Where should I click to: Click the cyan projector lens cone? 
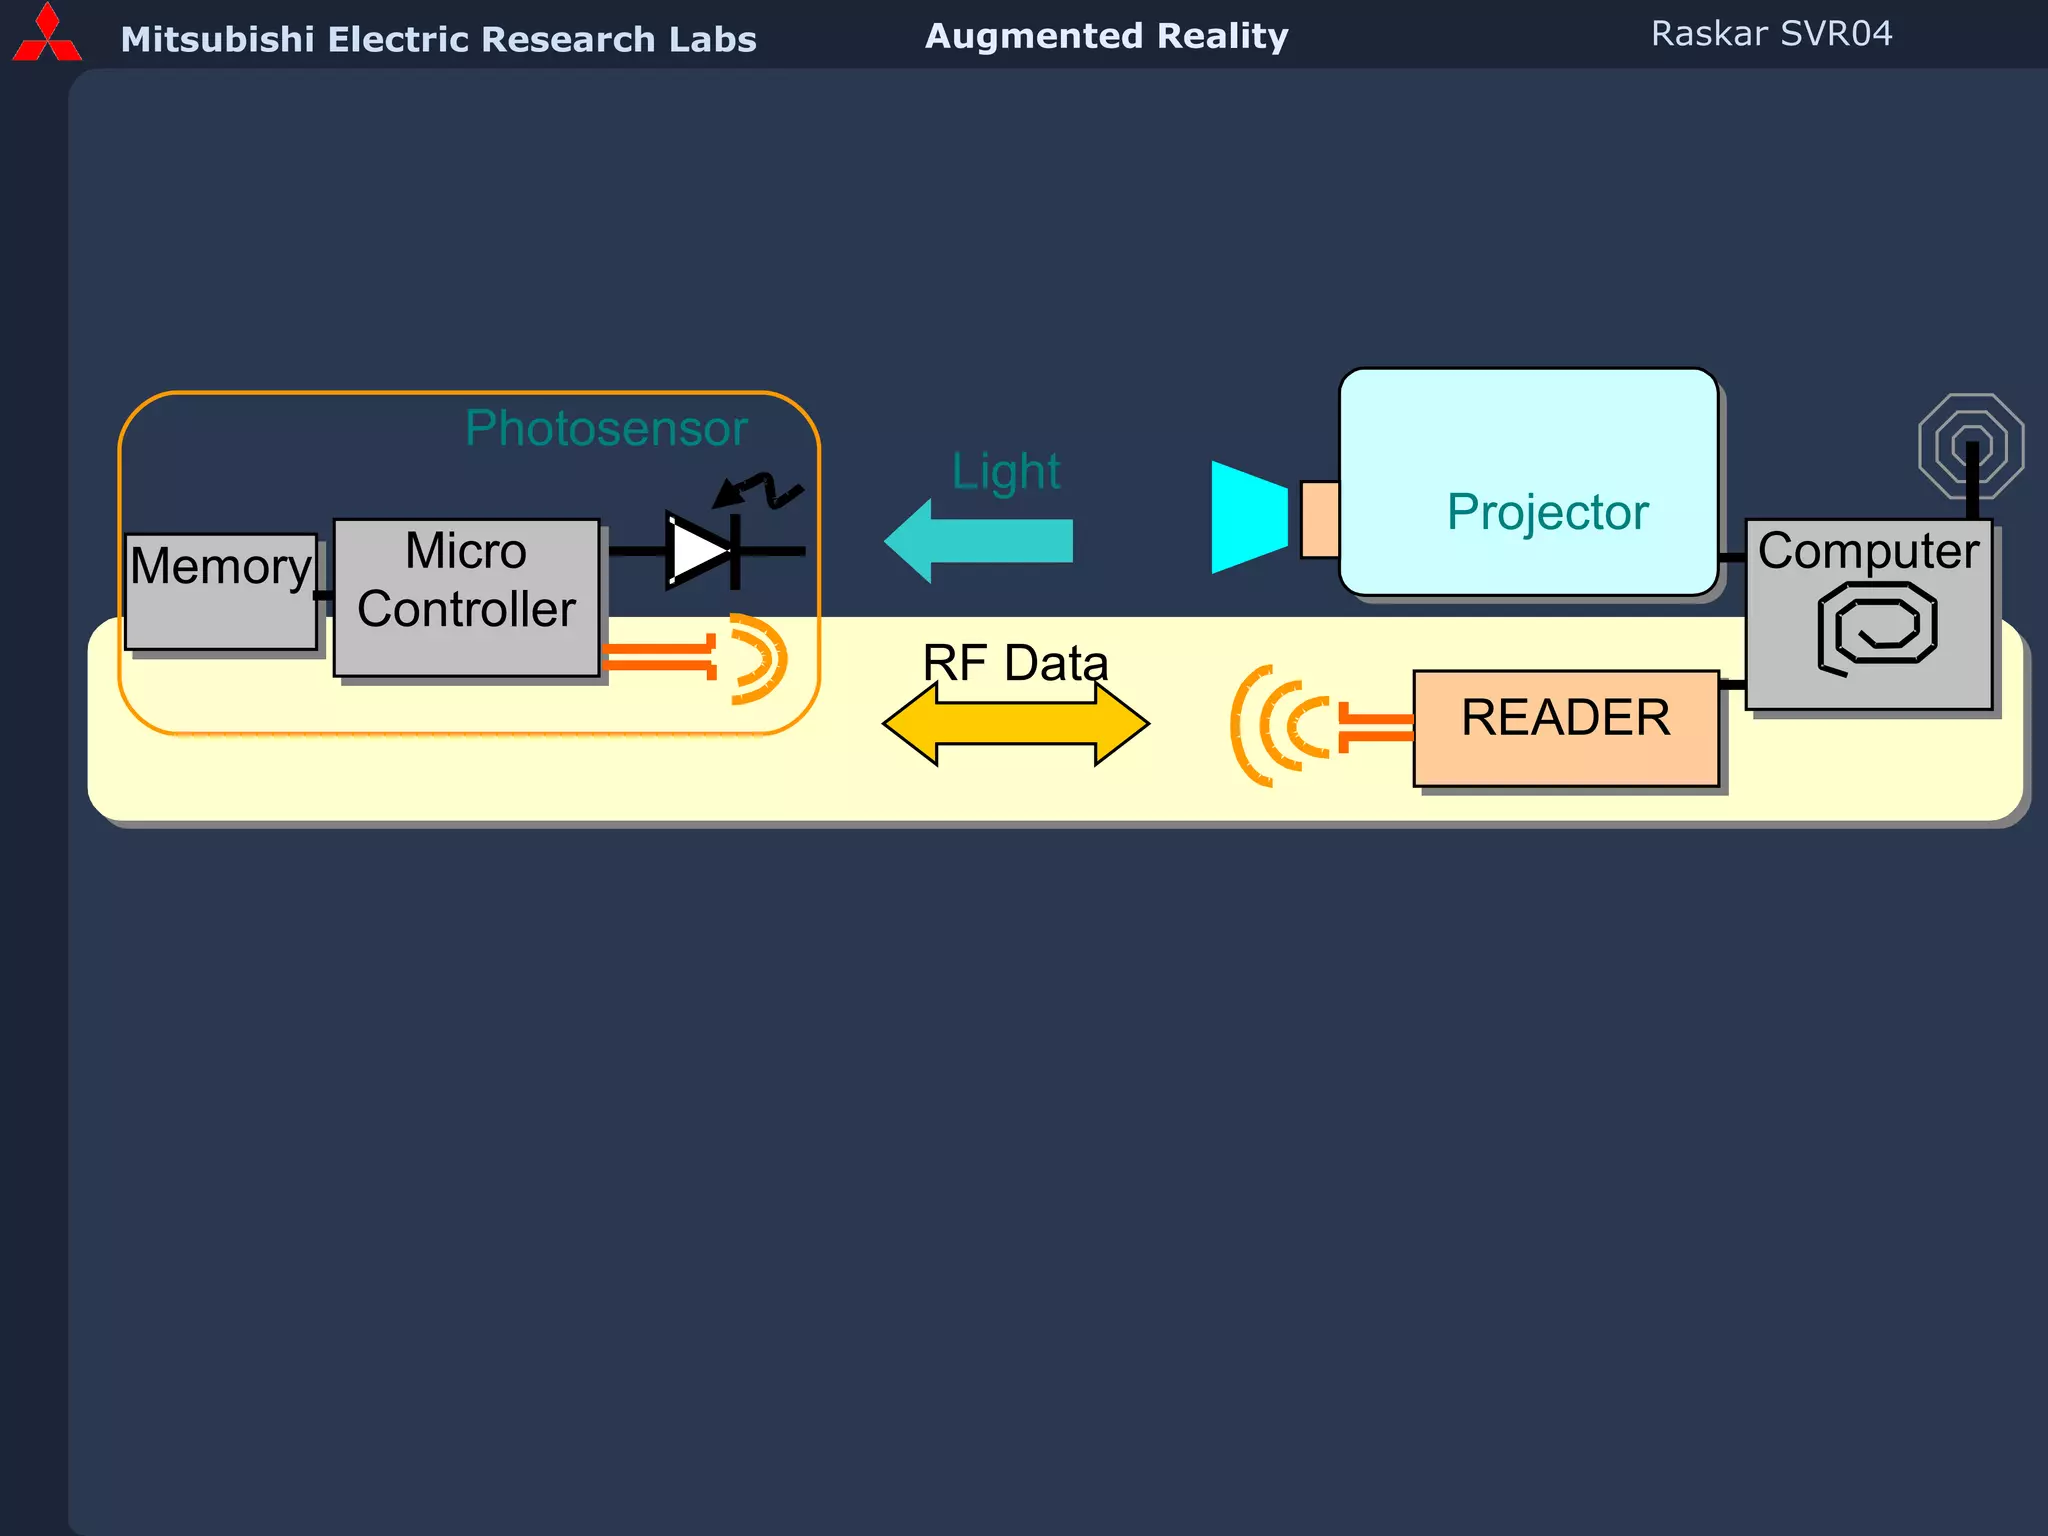[x=1248, y=518]
